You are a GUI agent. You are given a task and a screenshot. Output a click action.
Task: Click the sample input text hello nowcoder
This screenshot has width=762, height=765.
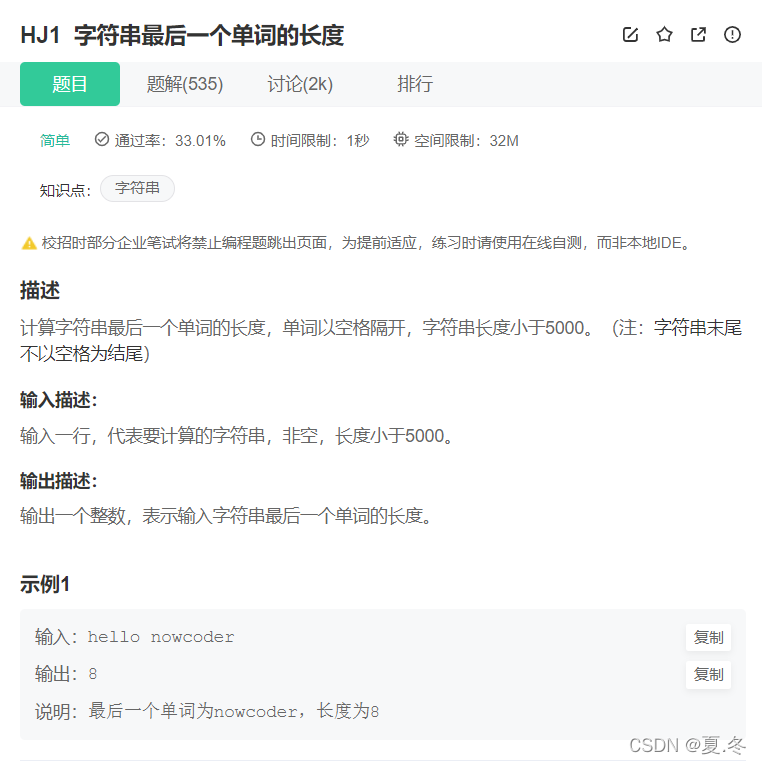tap(161, 637)
